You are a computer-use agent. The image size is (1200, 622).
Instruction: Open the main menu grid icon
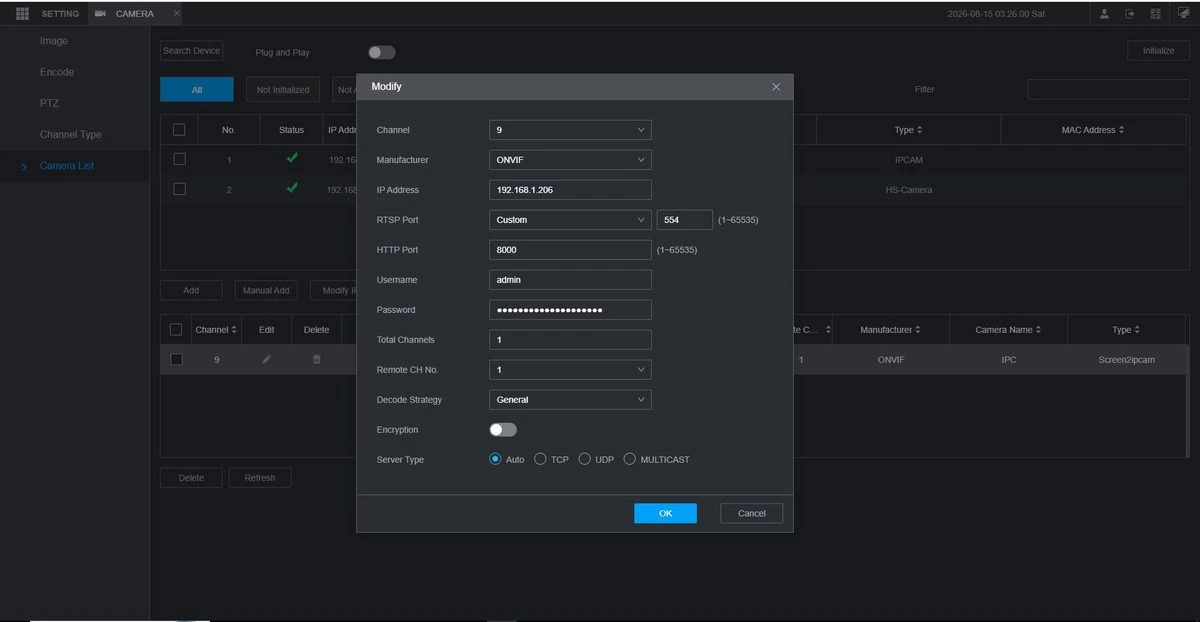pos(22,13)
